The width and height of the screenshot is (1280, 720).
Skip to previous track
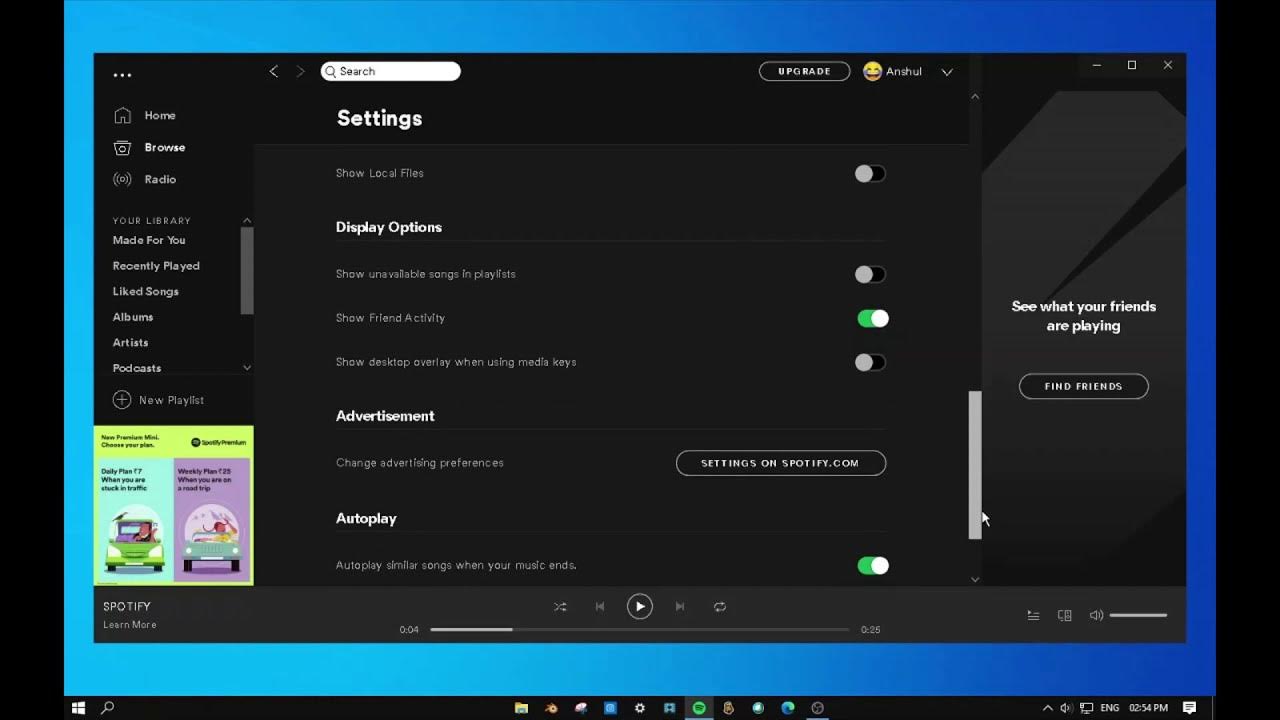click(600, 607)
